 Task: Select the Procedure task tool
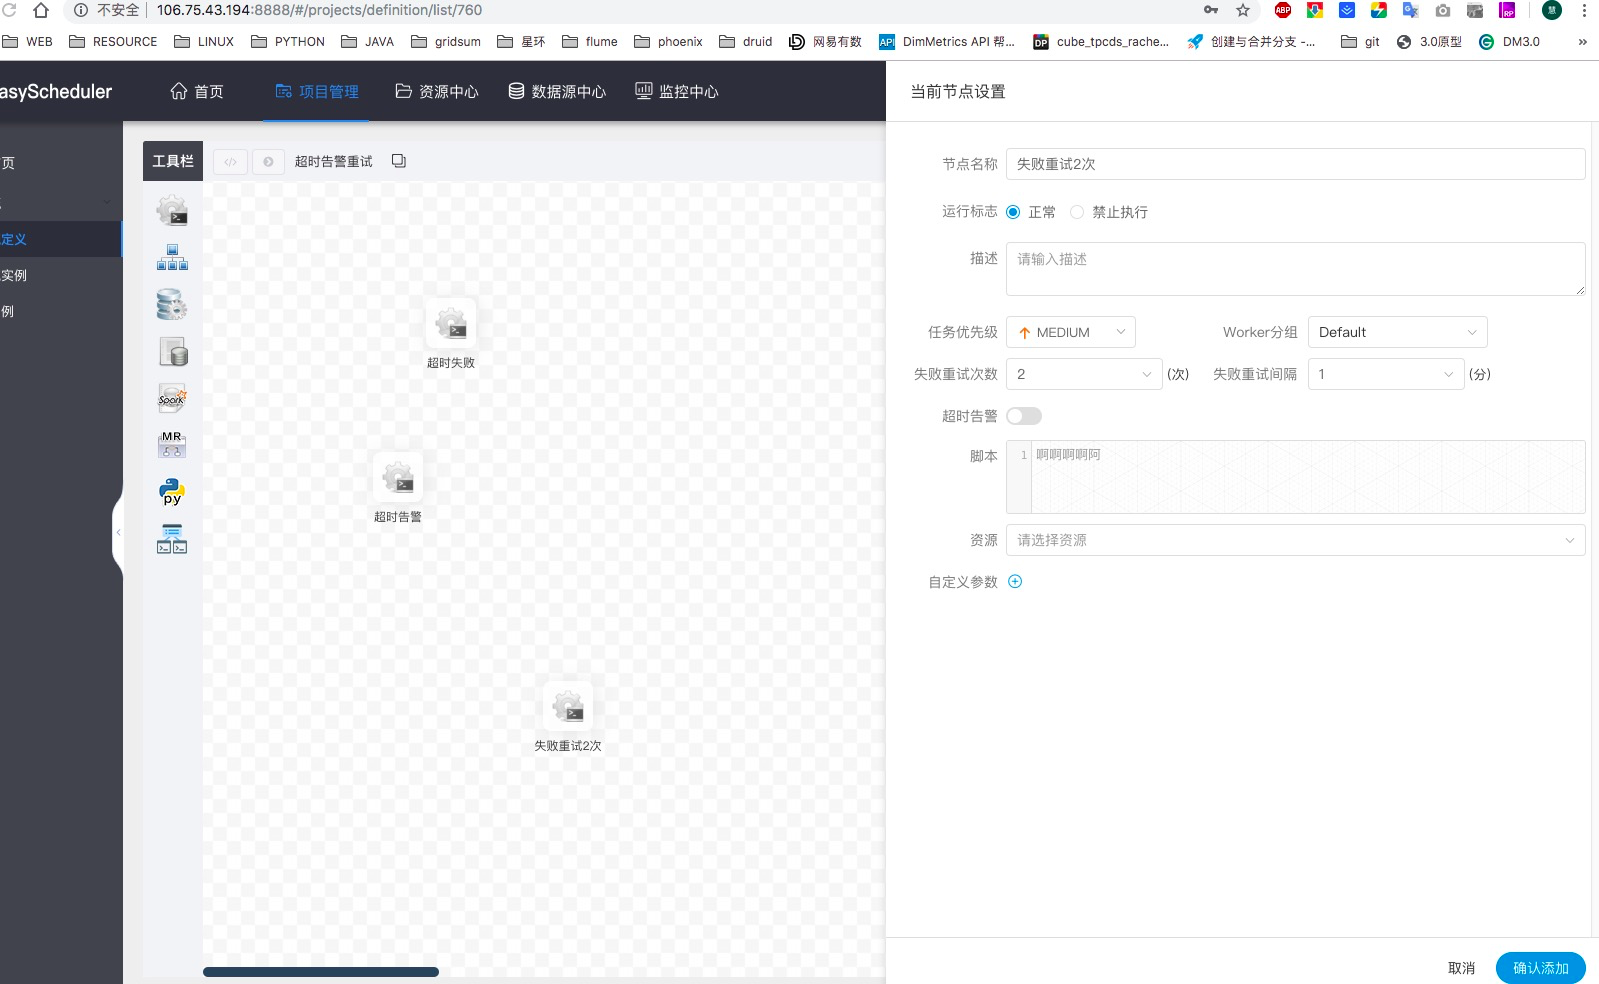[172, 305]
